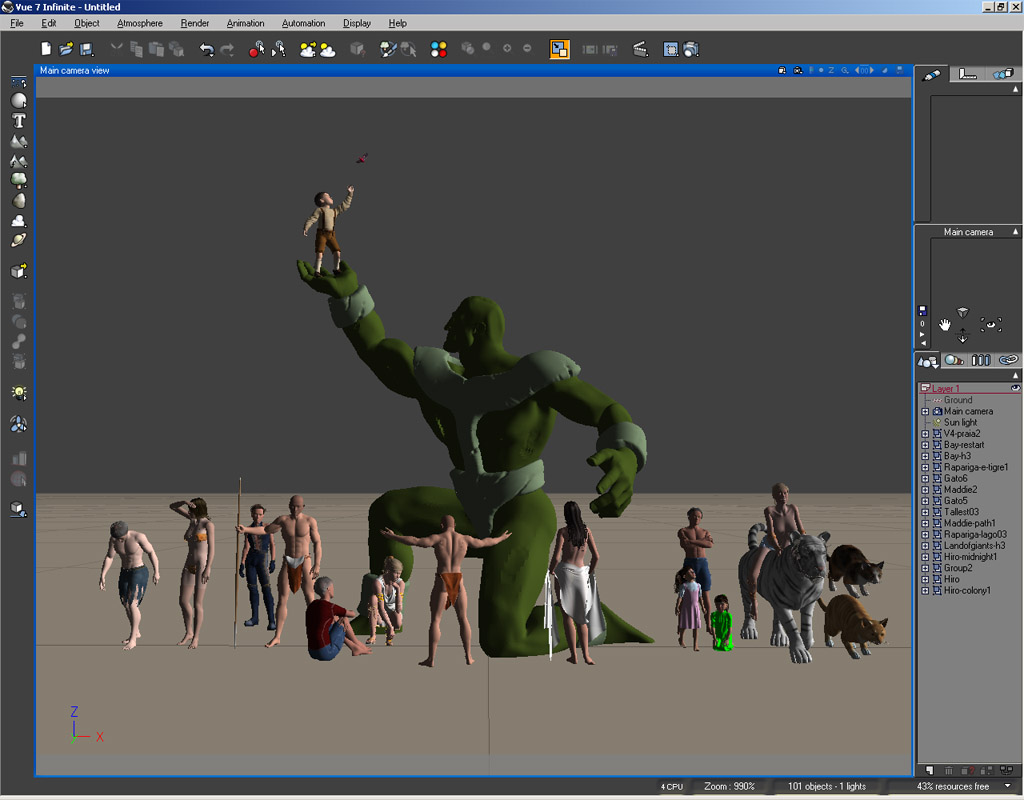Expand the Main camera tree node
Image resolution: width=1024 pixels, height=800 pixels.
click(925, 411)
